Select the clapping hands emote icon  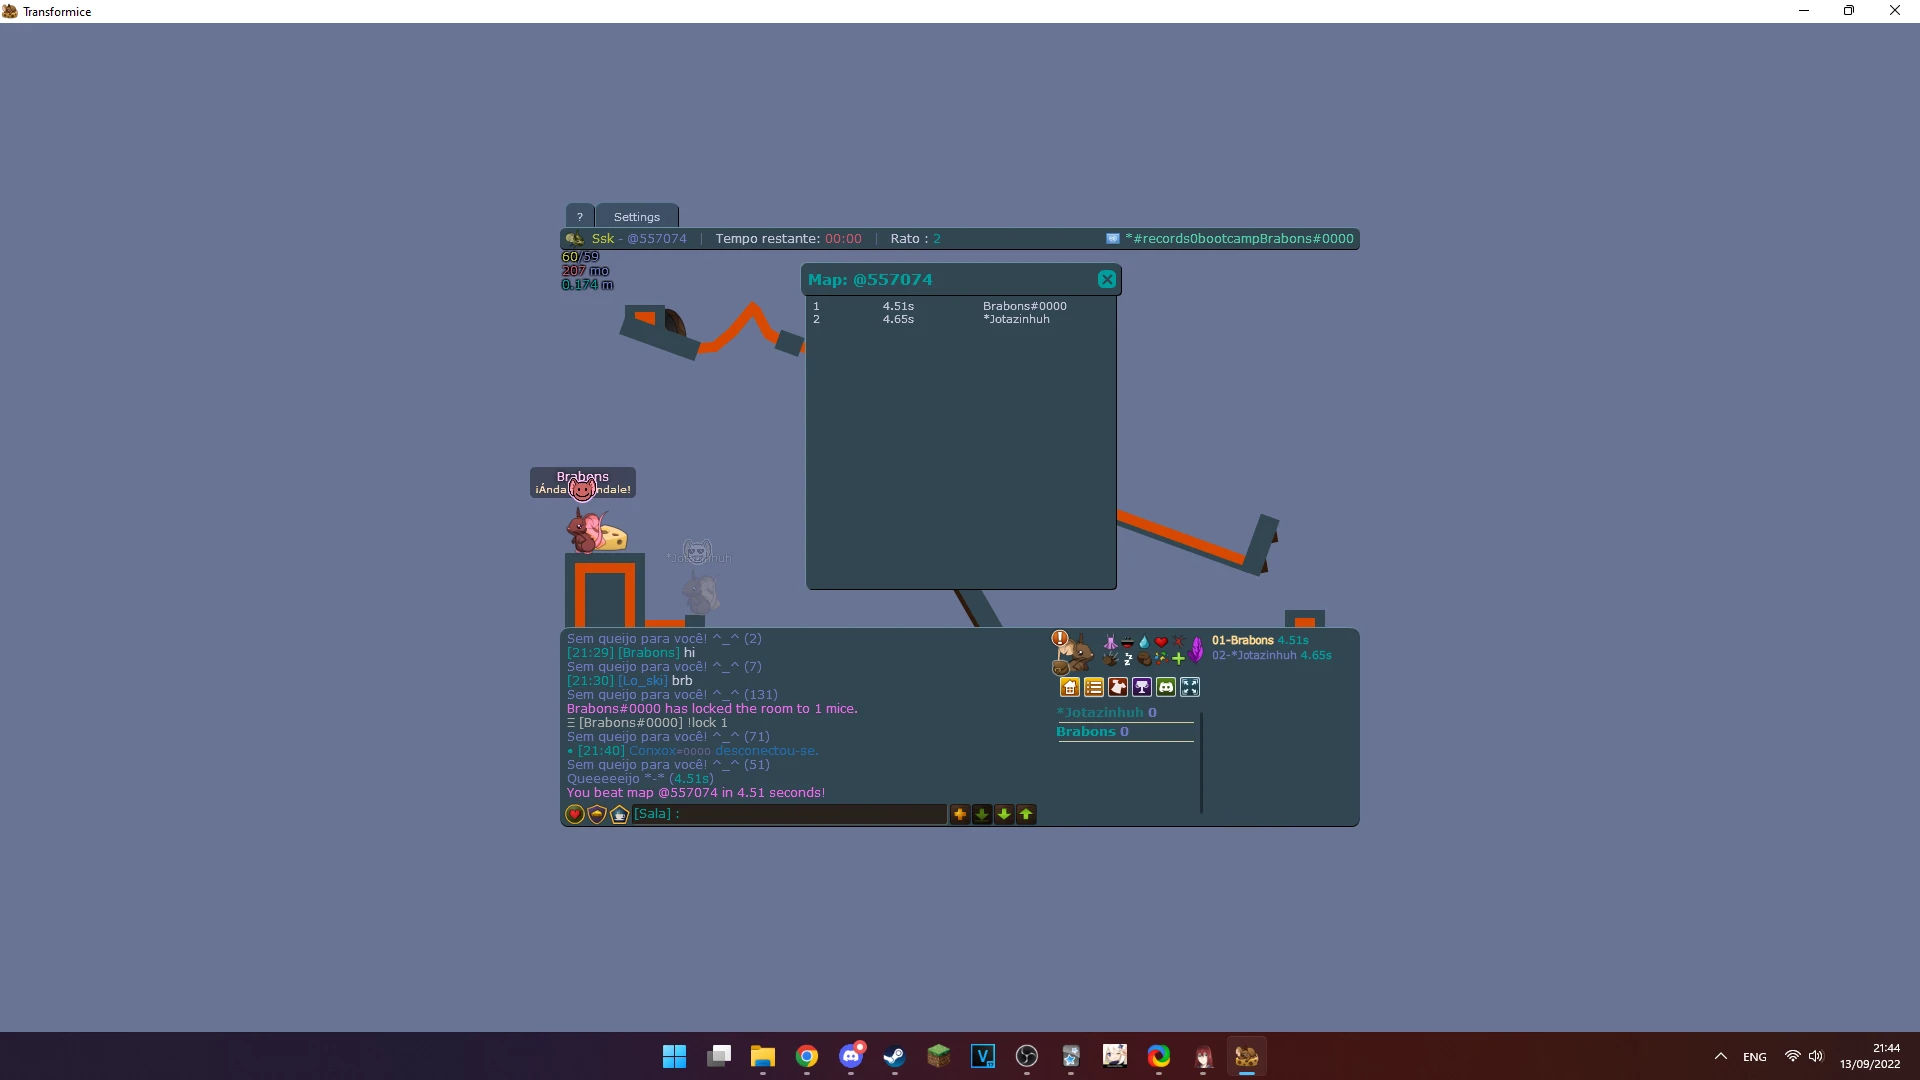pos(1110,658)
